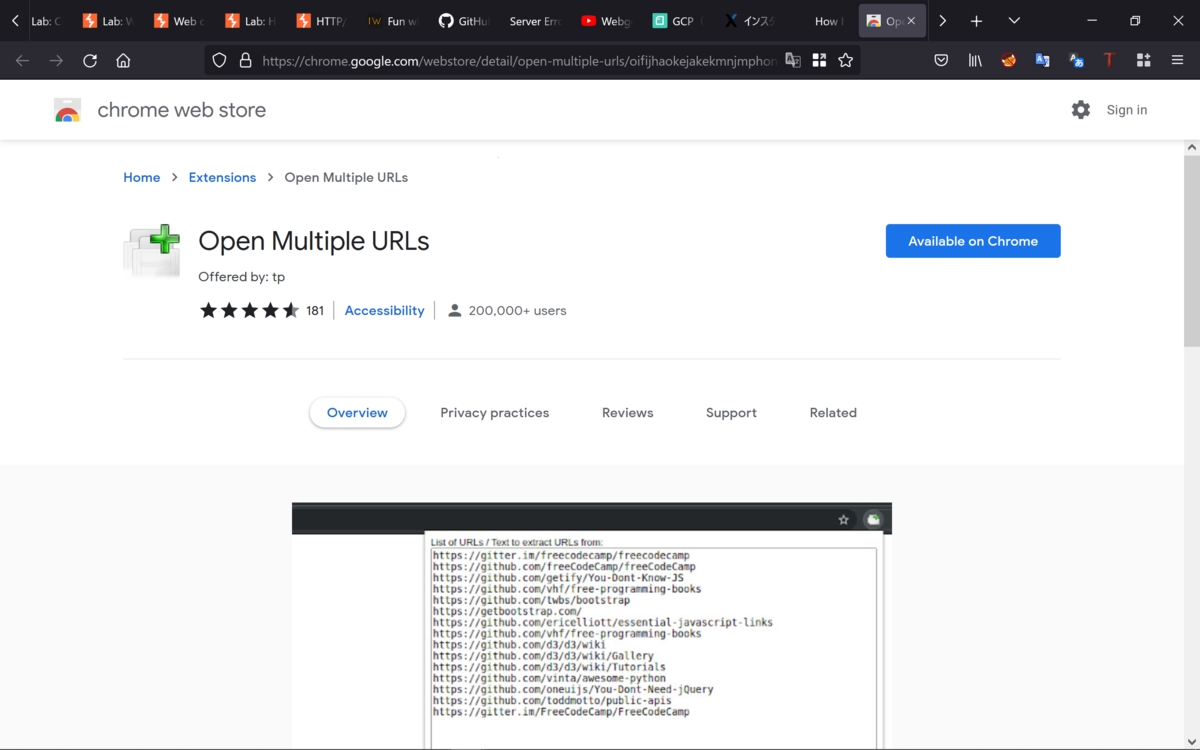Go to Home breadcrumb link

[x=141, y=177]
